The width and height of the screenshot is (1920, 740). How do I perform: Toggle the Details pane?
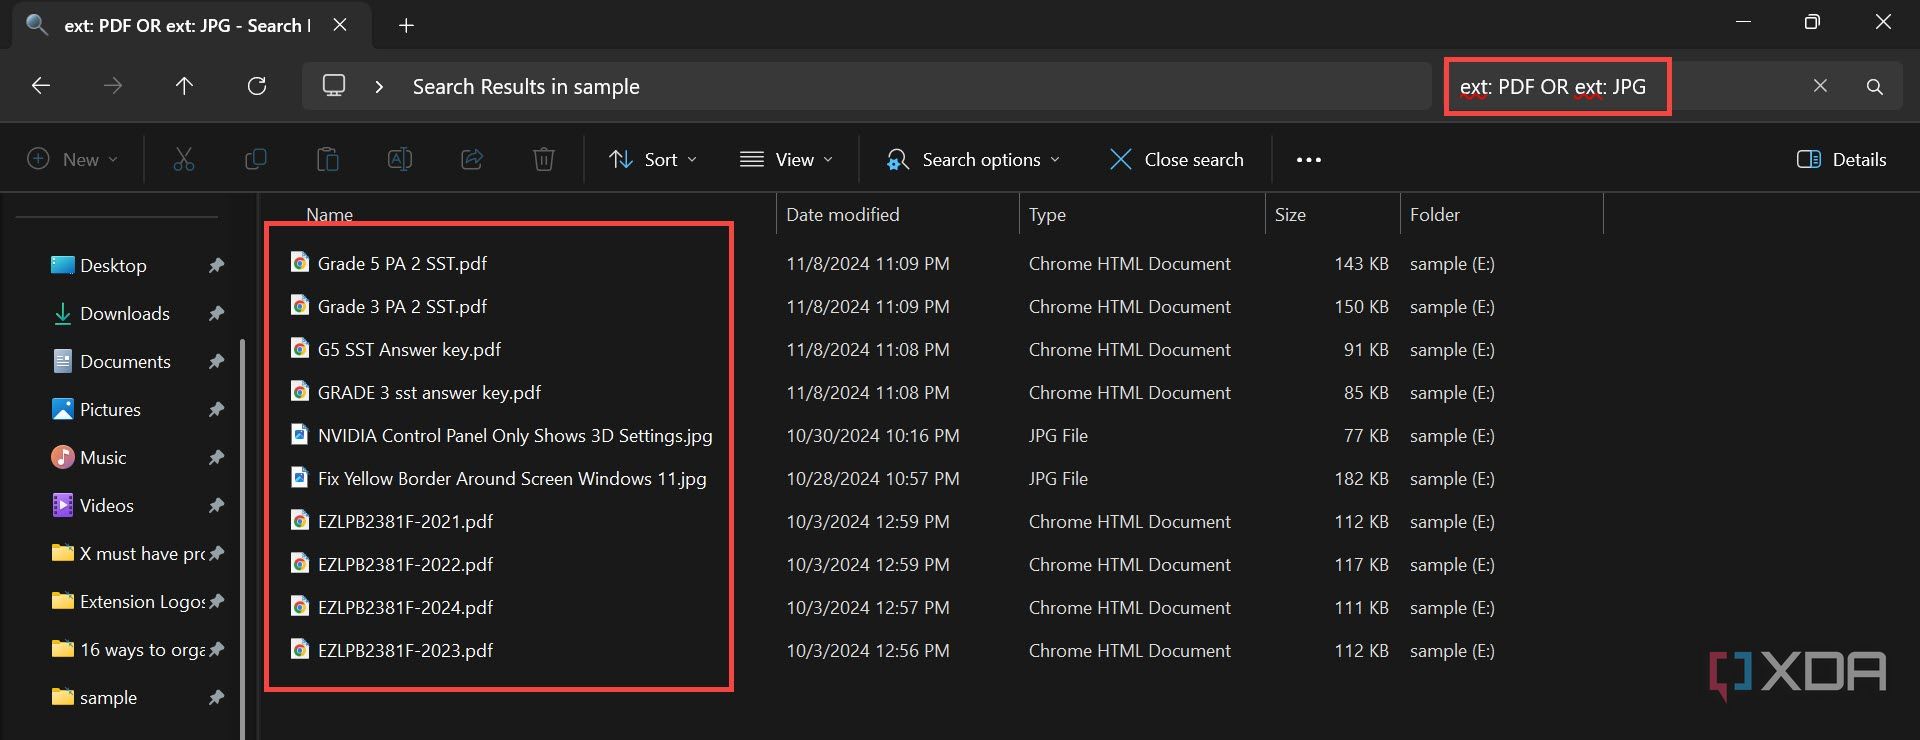[x=1842, y=159]
